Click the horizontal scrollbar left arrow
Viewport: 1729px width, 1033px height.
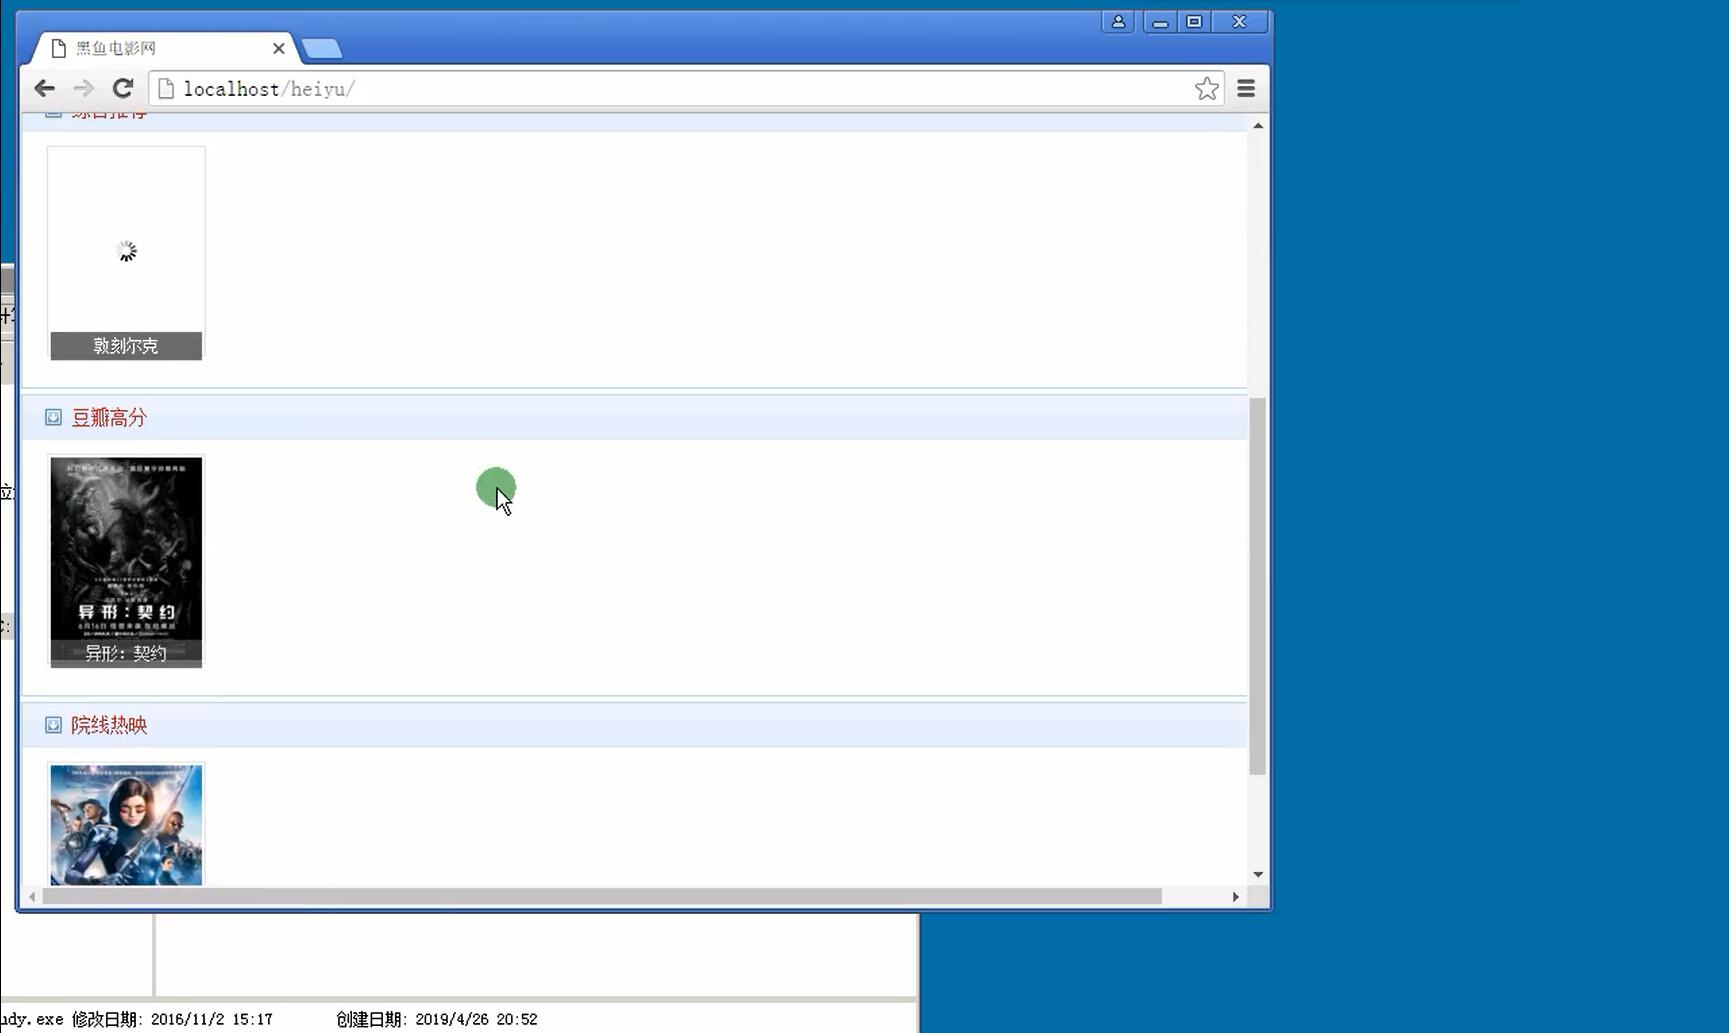coord(33,897)
